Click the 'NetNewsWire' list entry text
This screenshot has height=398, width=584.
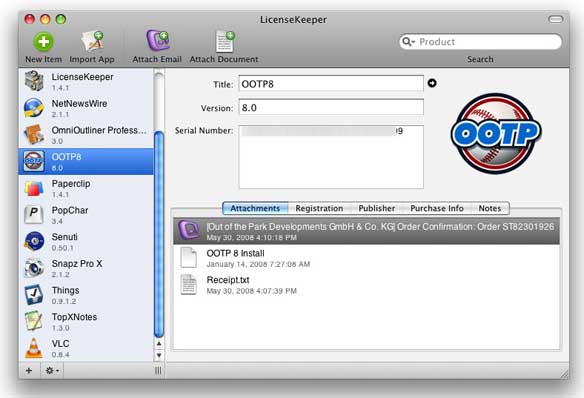click(x=79, y=104)
